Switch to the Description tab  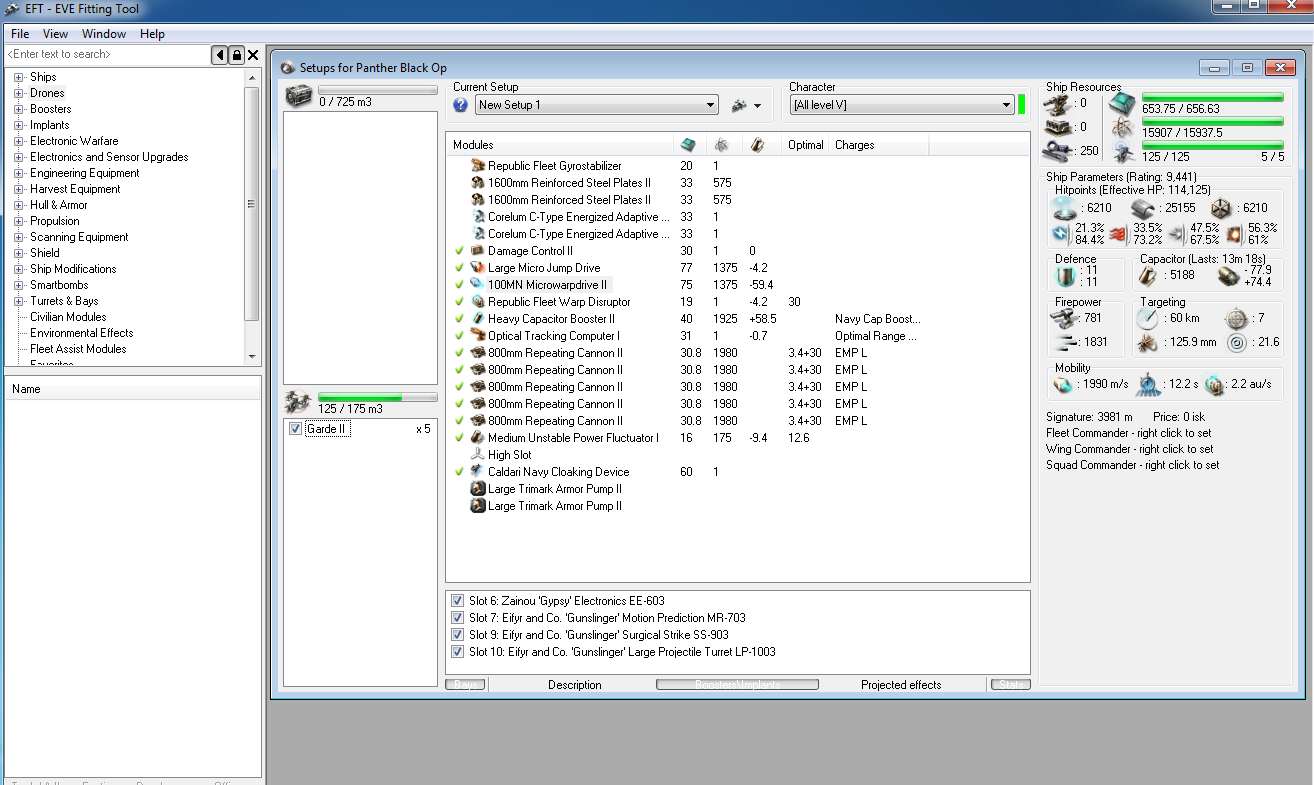tap(575, 685)
